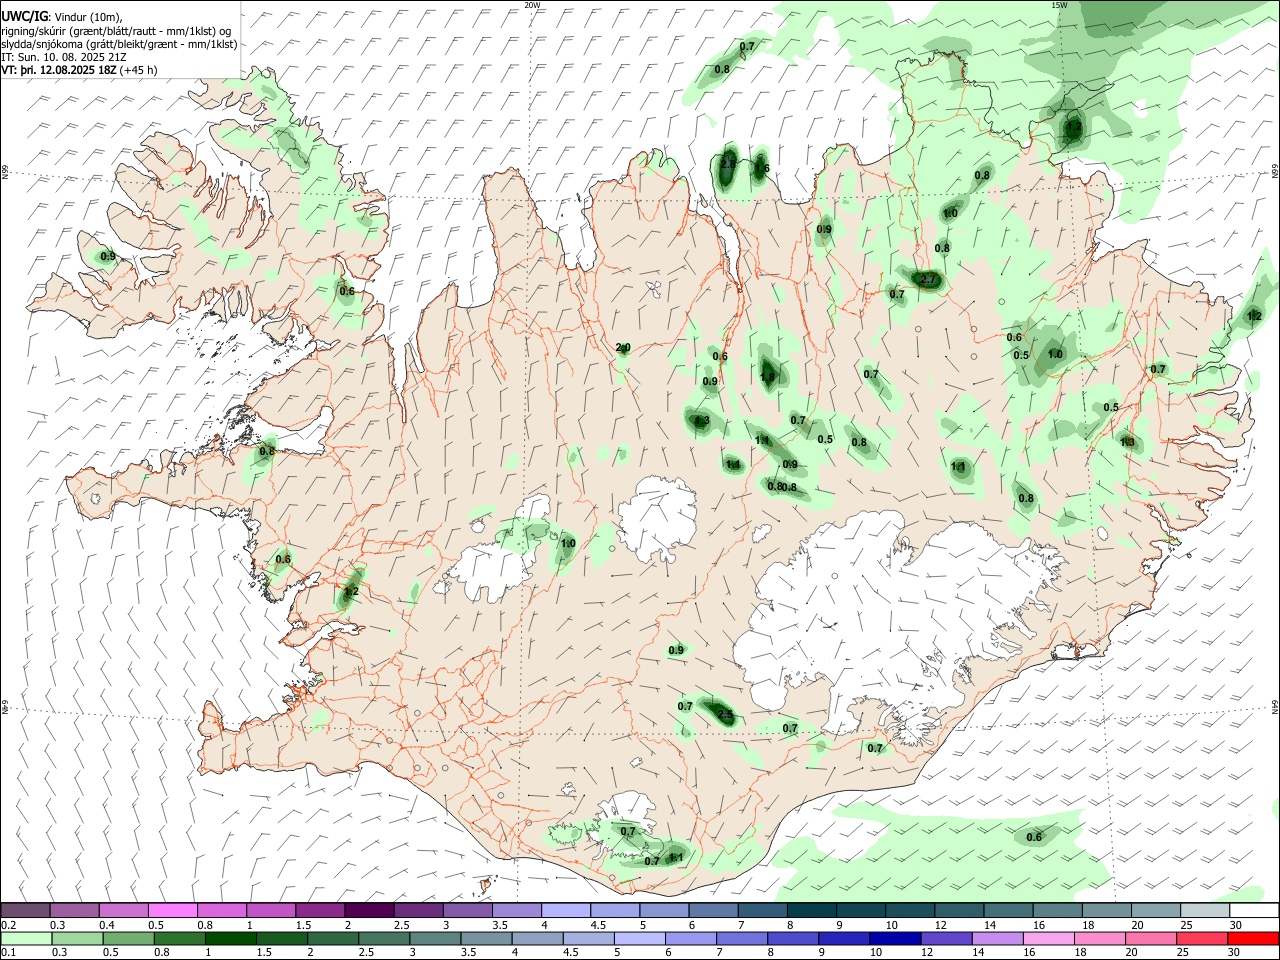
Task: Click the '(+45 h)' forecast offset text
Action: (139, 70)
